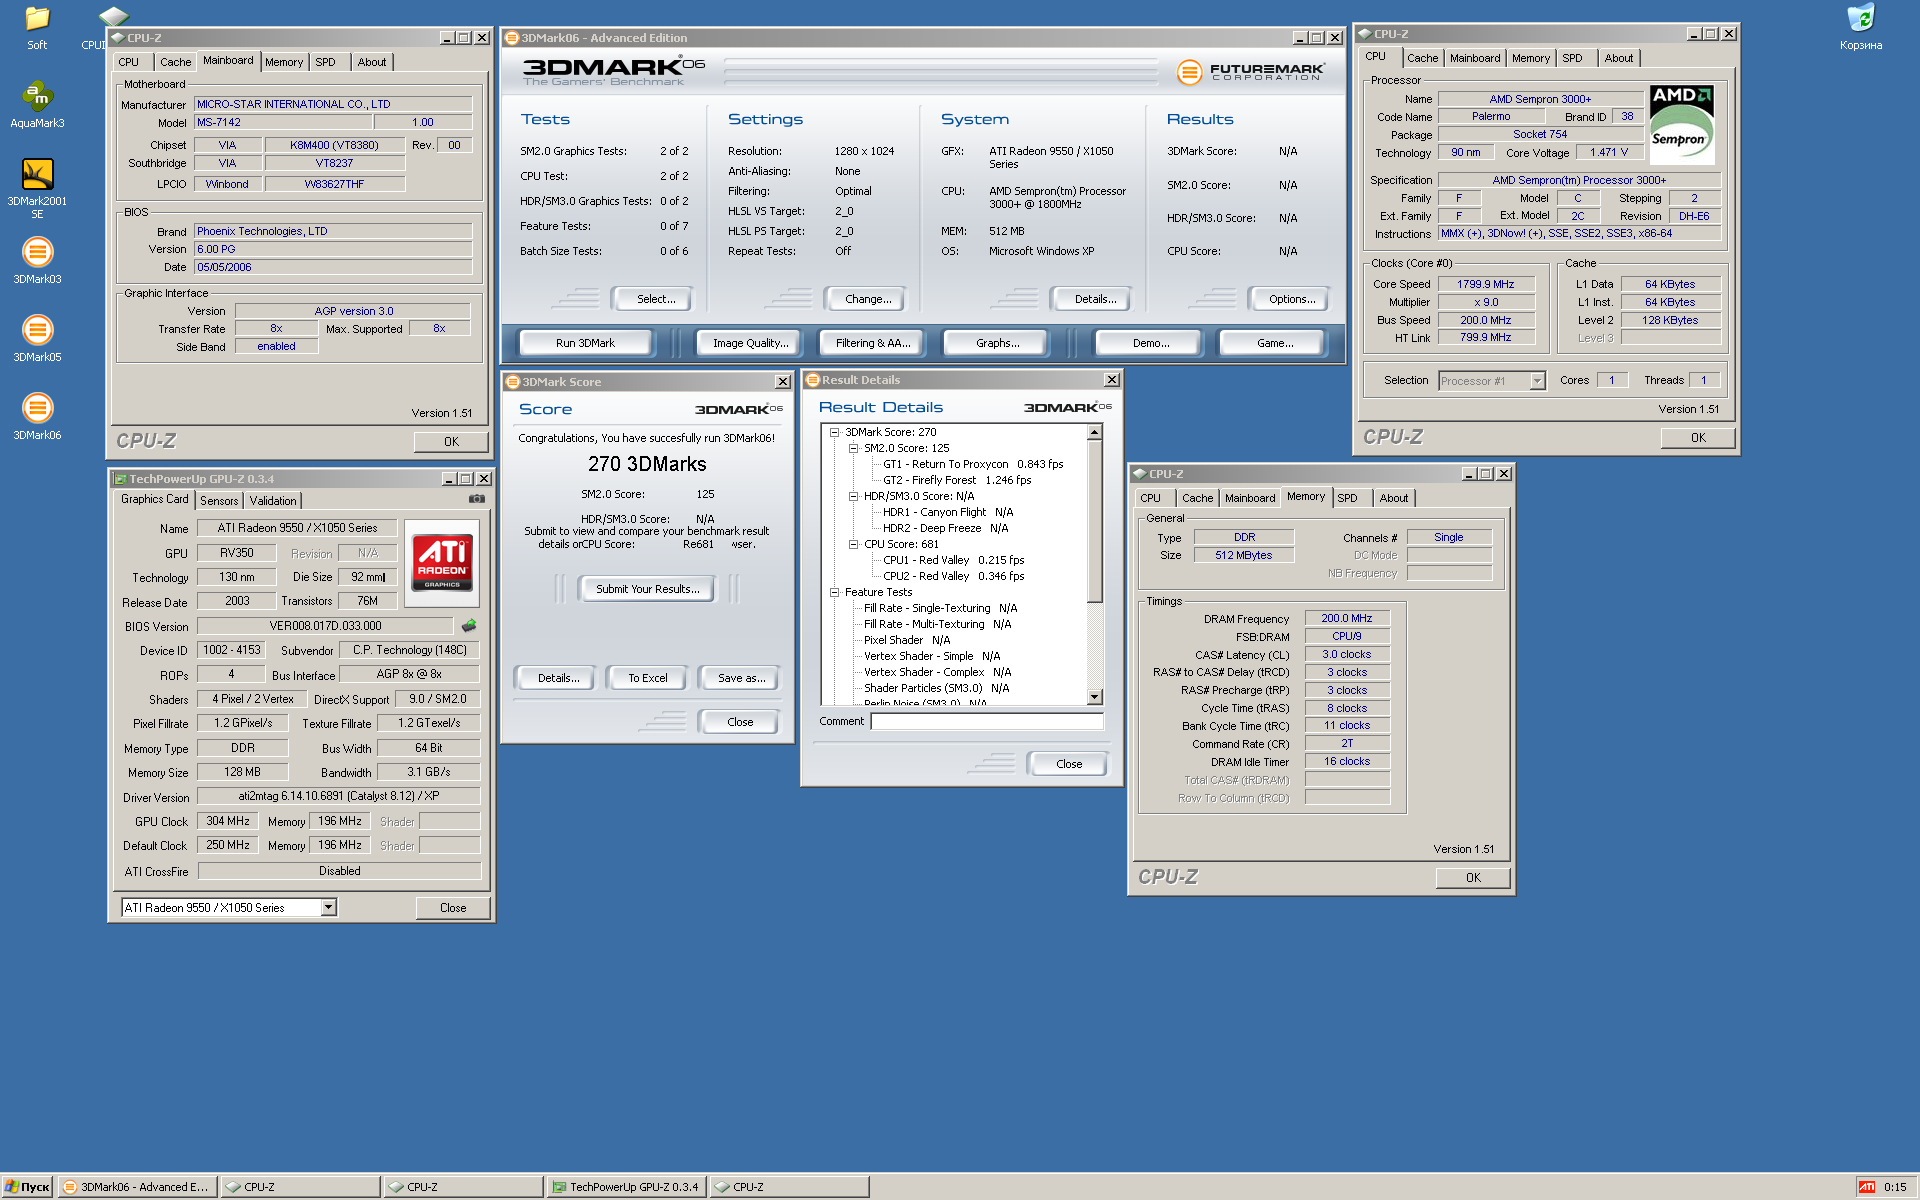Open the Validation tab in GPU-Z
Screen dimensions: 1920x1200
coord(273,501)
